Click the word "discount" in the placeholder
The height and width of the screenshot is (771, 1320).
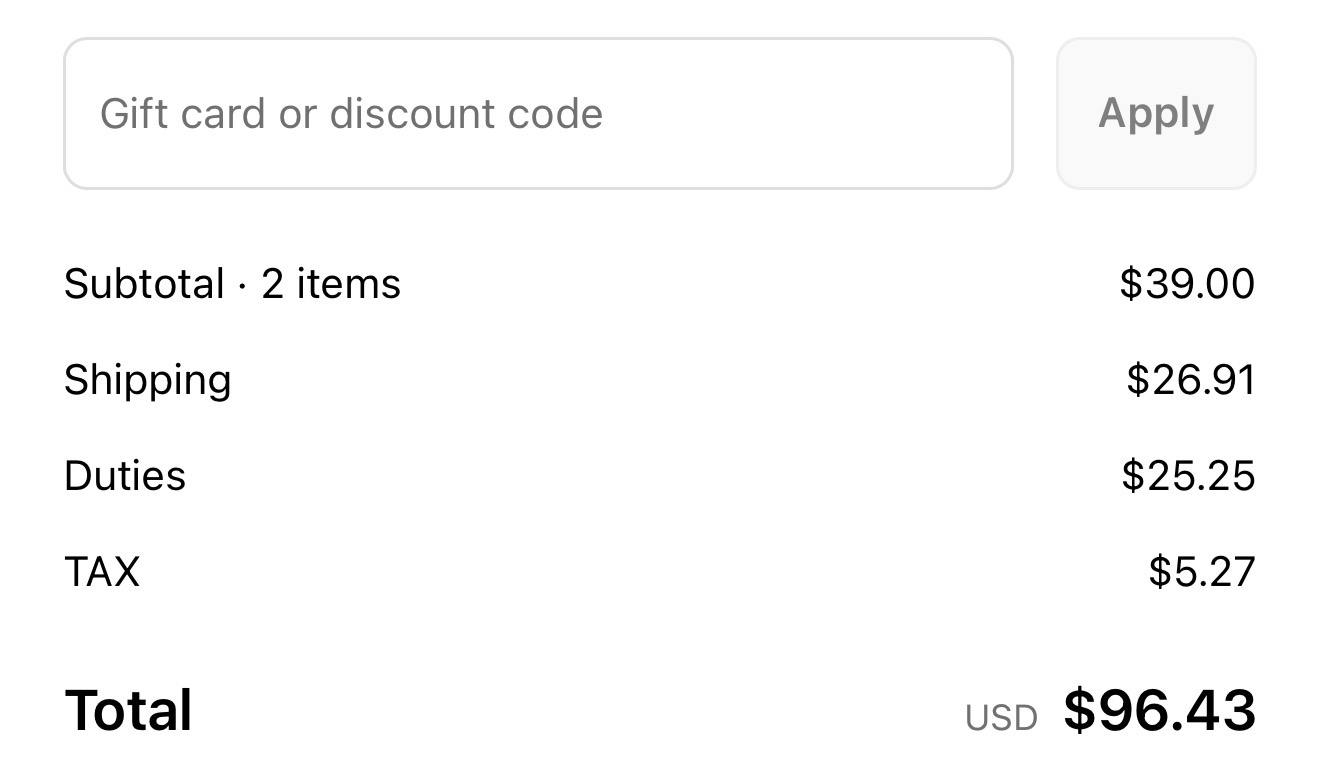412,114
